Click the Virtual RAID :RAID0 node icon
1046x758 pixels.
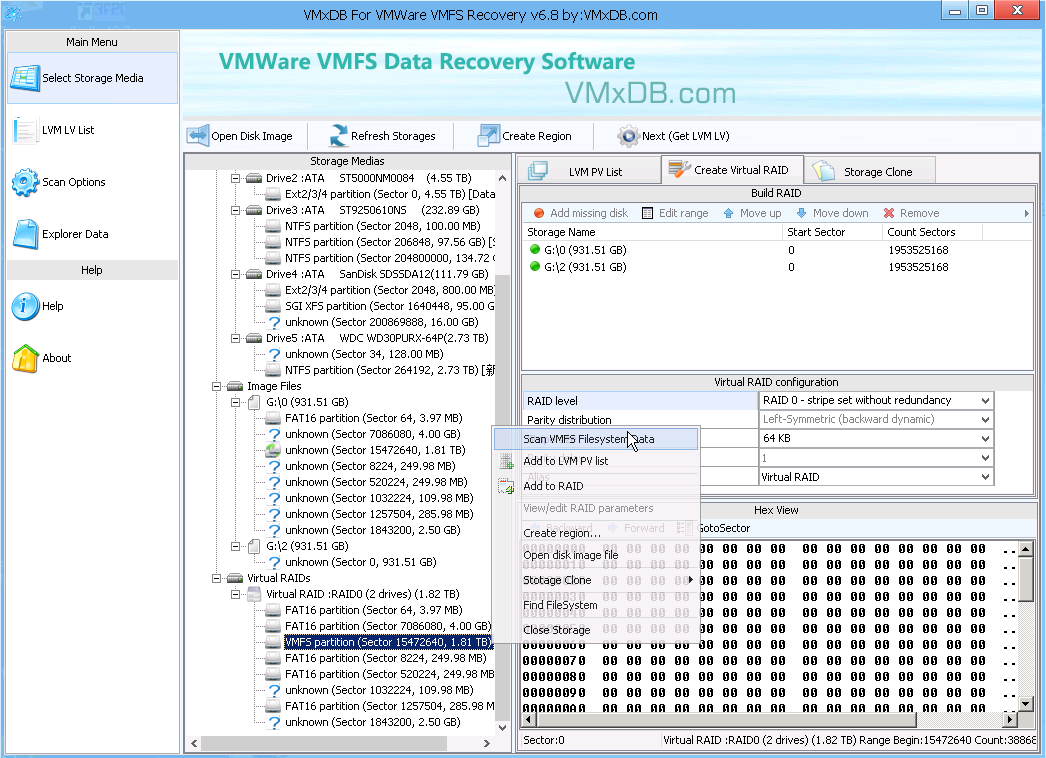click(x=253, y=595)
